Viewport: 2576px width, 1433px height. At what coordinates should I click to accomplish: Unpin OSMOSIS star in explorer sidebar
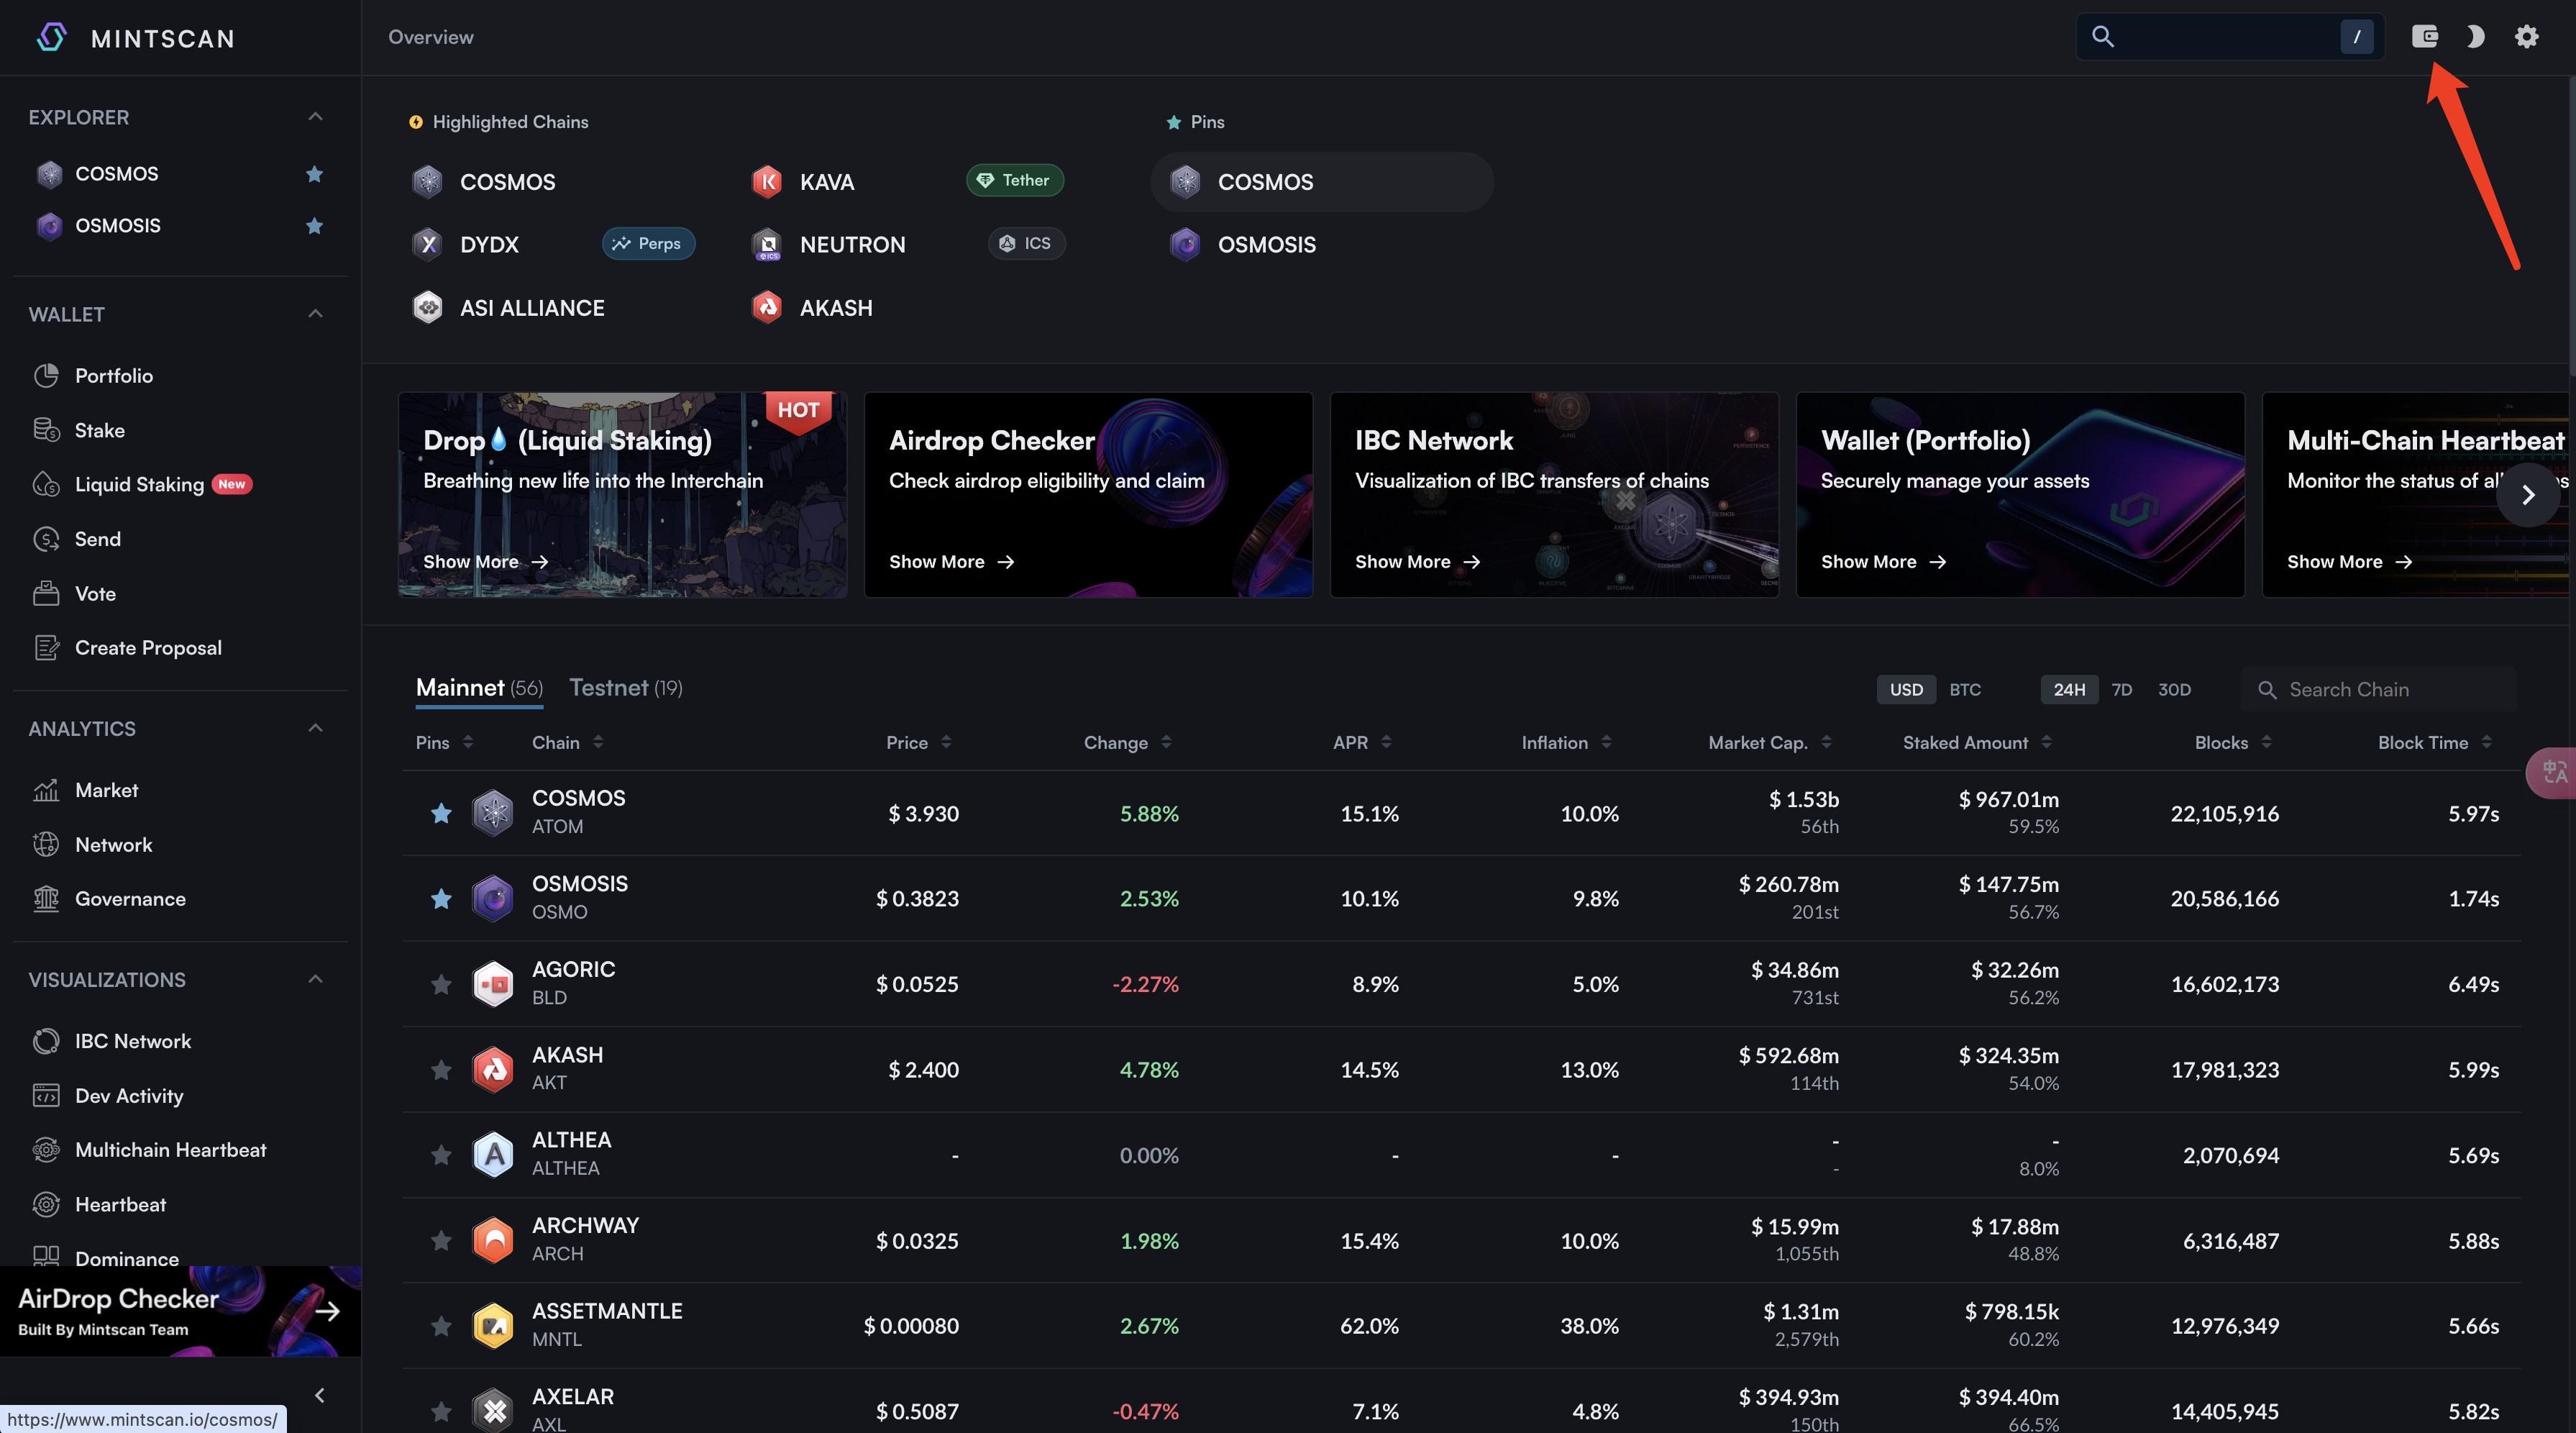(314, 226)
